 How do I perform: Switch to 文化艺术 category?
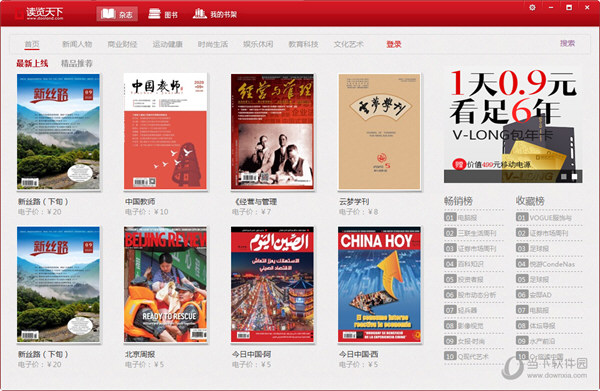(x=348, y=44)
